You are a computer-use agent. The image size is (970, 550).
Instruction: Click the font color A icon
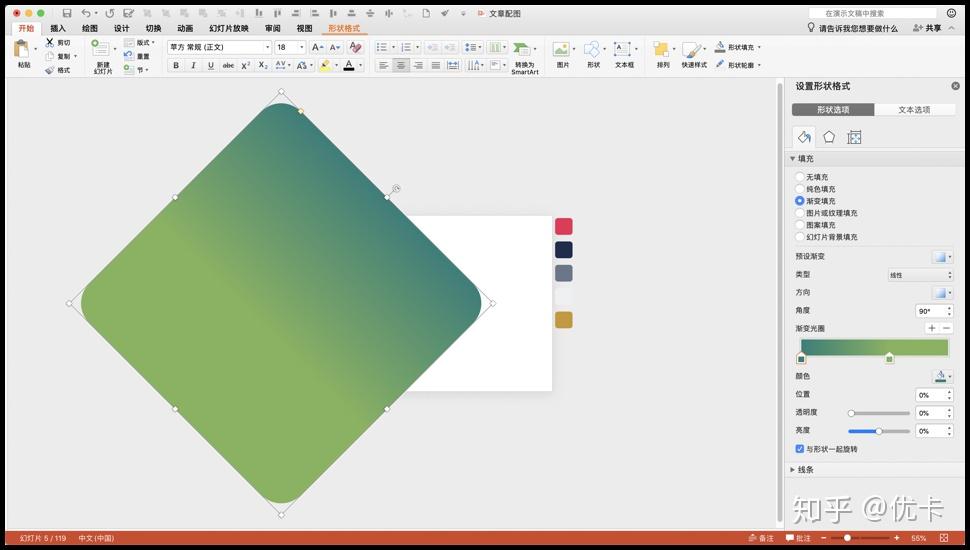[349, 65]
